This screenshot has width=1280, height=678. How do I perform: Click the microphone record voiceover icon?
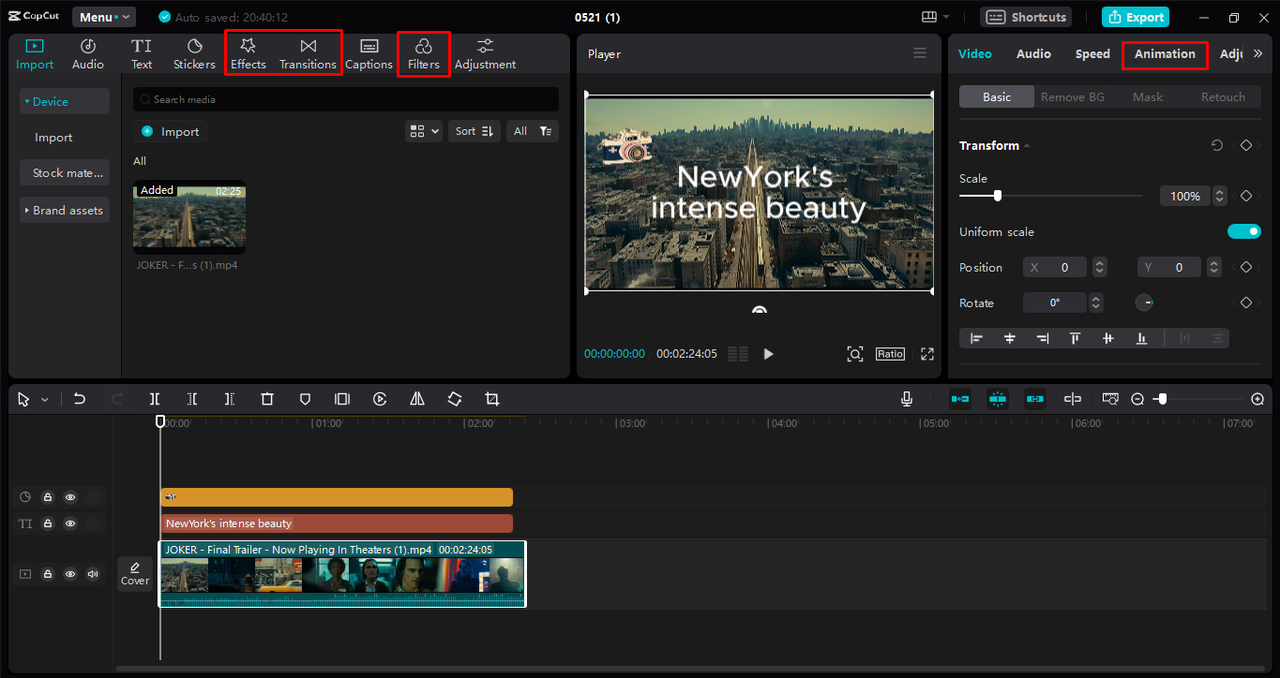click(x=907, y=399)
